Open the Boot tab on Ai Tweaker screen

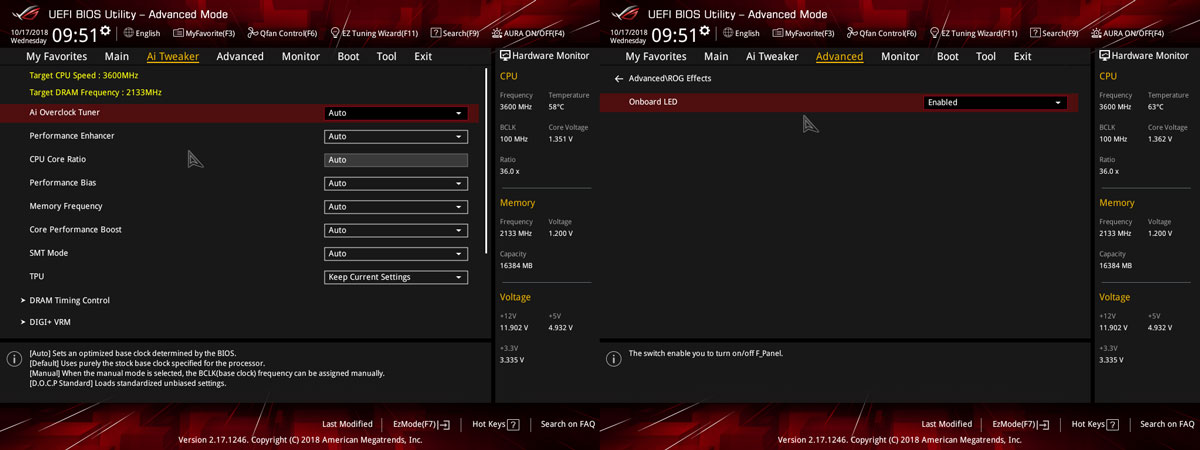[348, 56]
